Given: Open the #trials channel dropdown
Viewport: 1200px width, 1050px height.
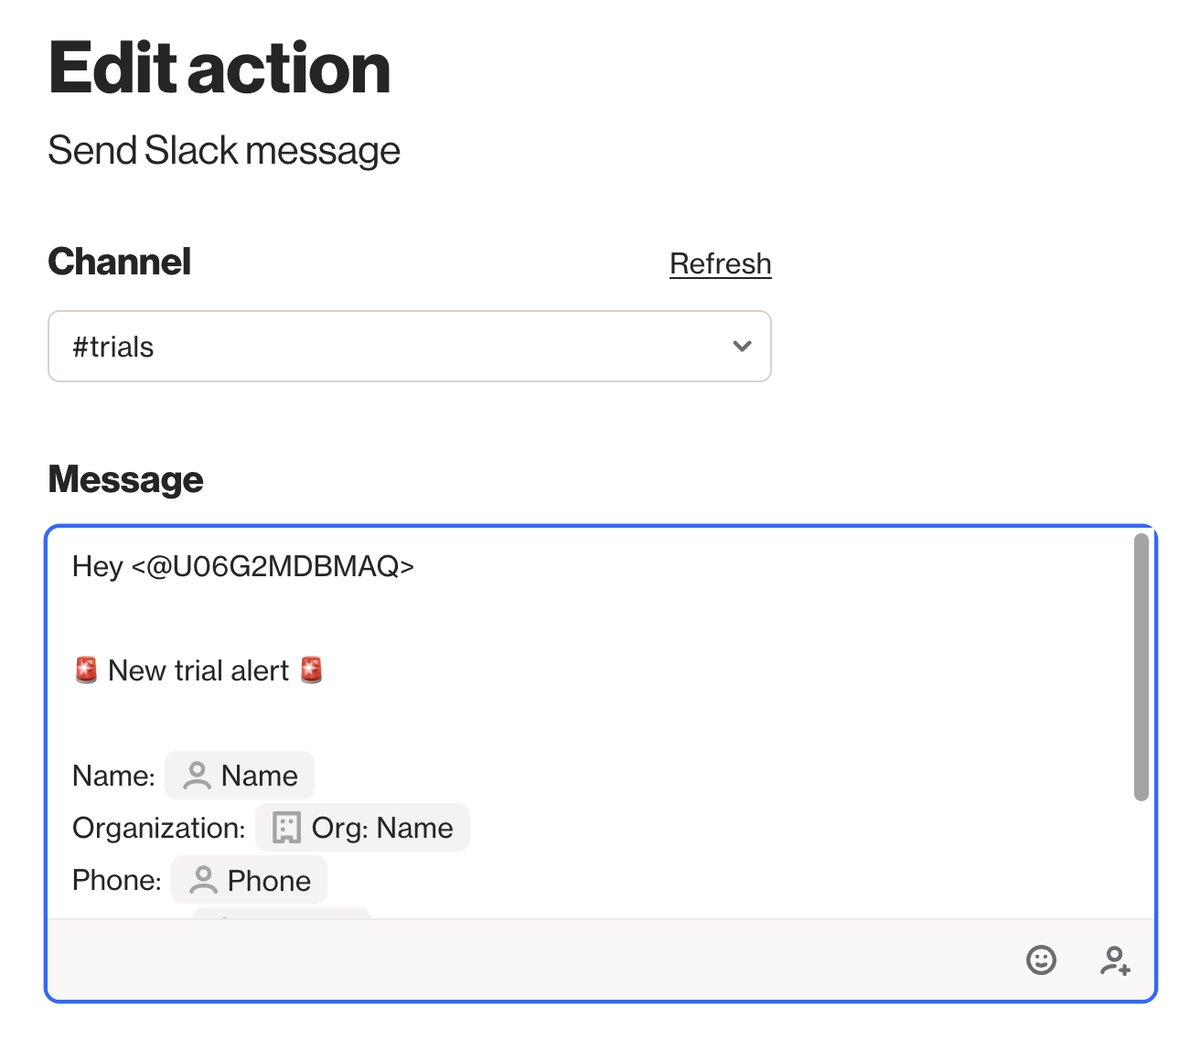Looking at the screenshot, I should coord(409,346).
